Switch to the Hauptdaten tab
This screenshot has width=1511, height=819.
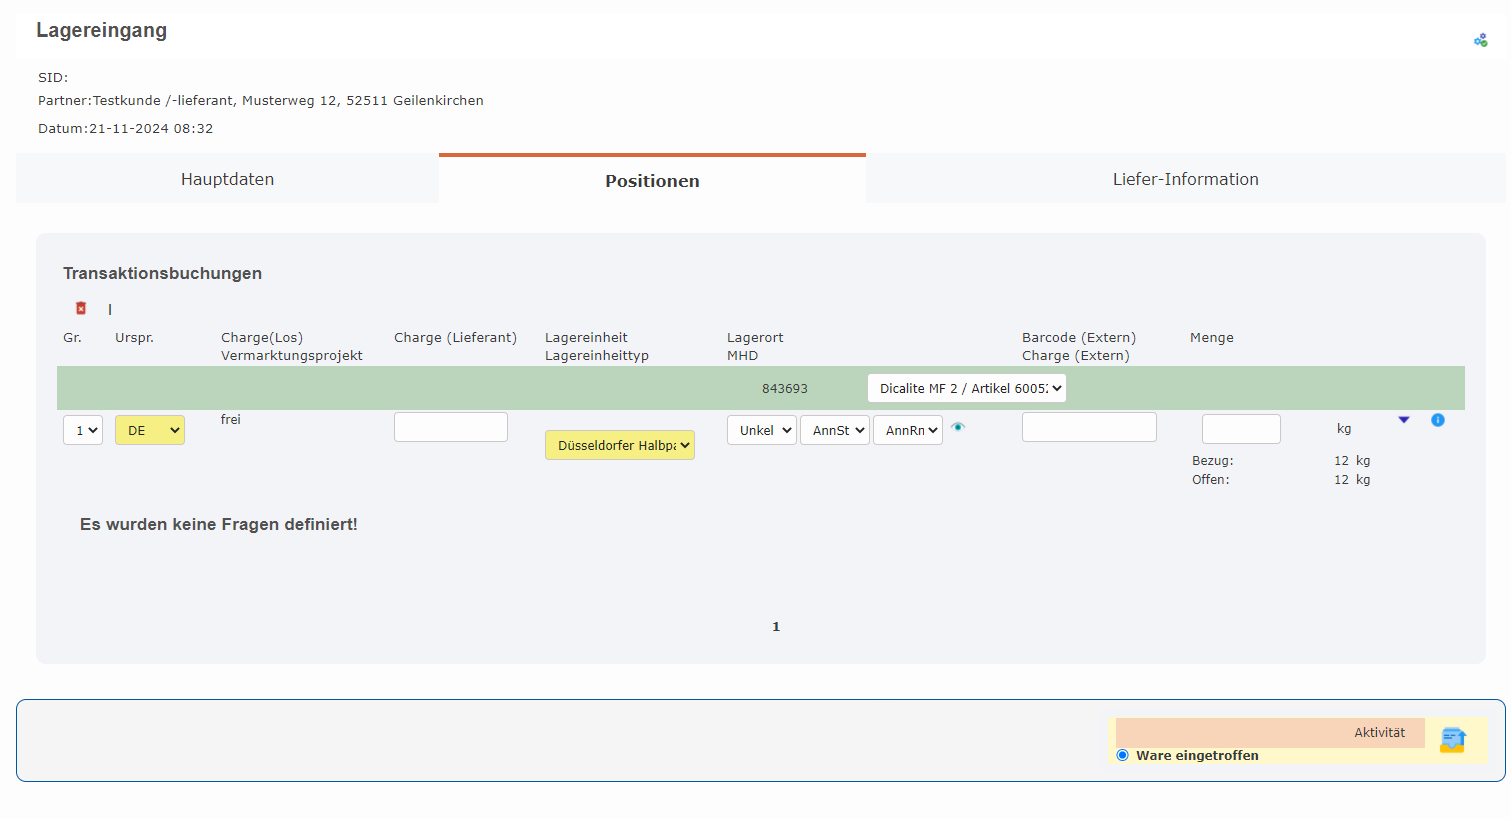(227, 179)
